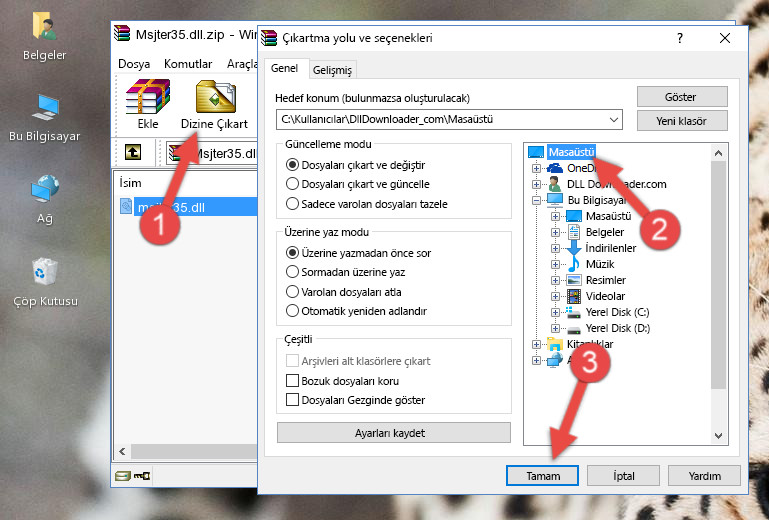
Task: Choose 'Dosyaları çıkart ve güncelle' option
Action: 292,184
